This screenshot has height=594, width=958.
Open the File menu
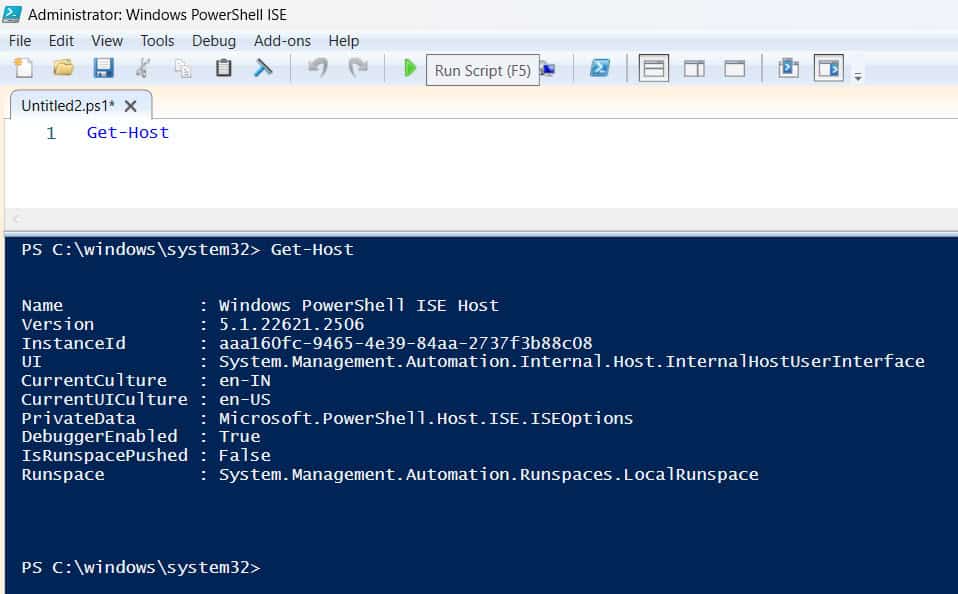(x=20, y=41)
